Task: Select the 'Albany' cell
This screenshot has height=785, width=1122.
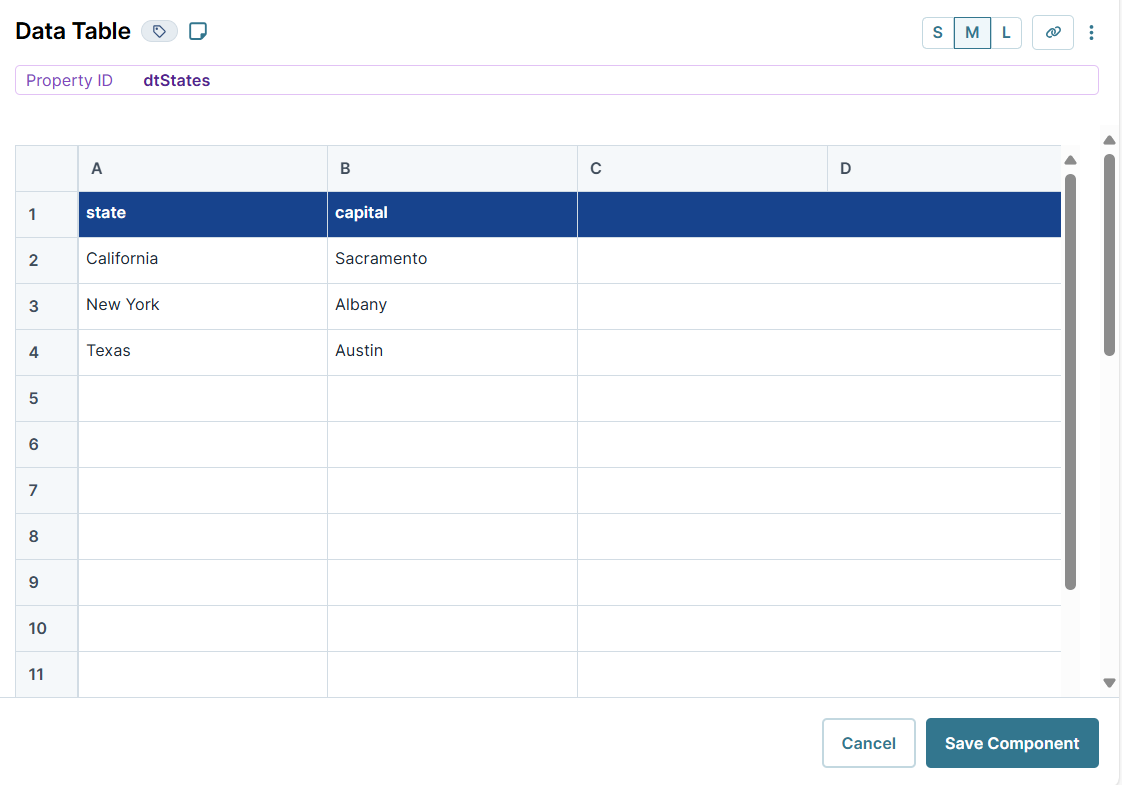Action: click(452, 306)
